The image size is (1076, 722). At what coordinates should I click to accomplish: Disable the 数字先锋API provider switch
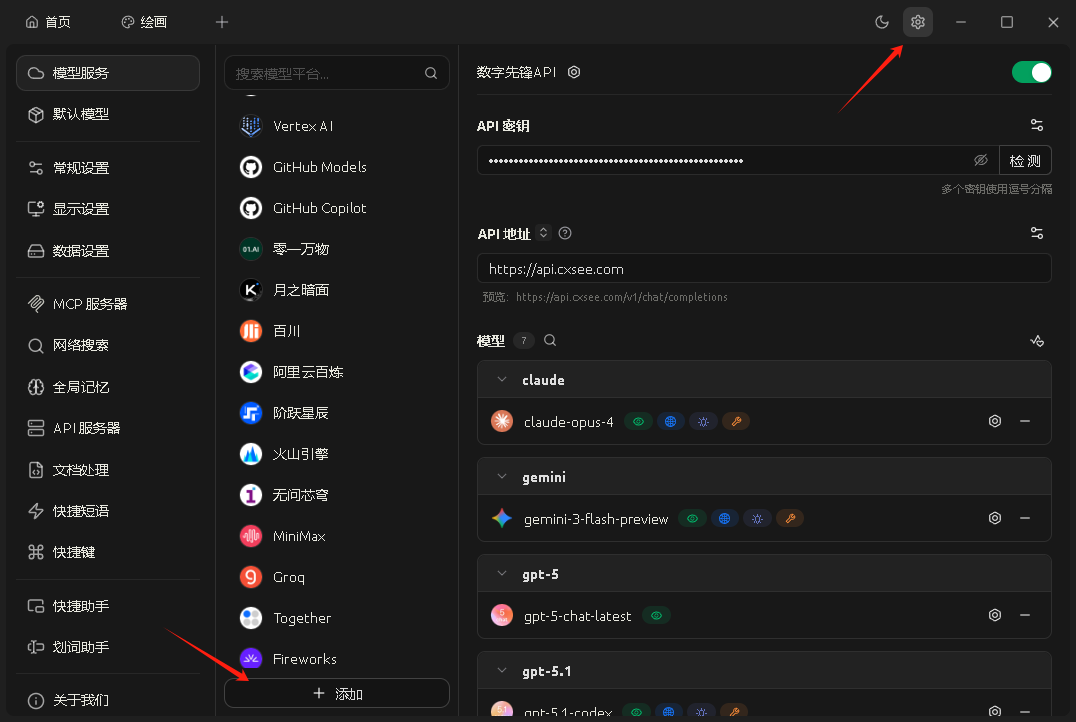[x=1031, y=72]
